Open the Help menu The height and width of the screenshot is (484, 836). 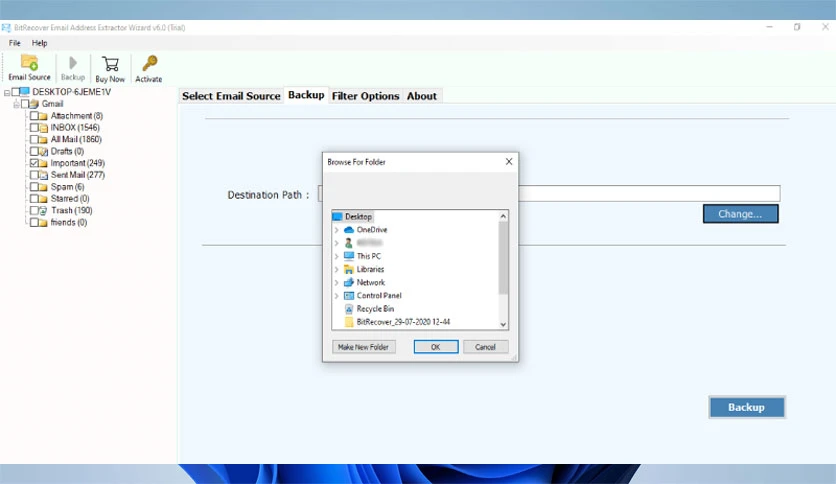(39, 43)
